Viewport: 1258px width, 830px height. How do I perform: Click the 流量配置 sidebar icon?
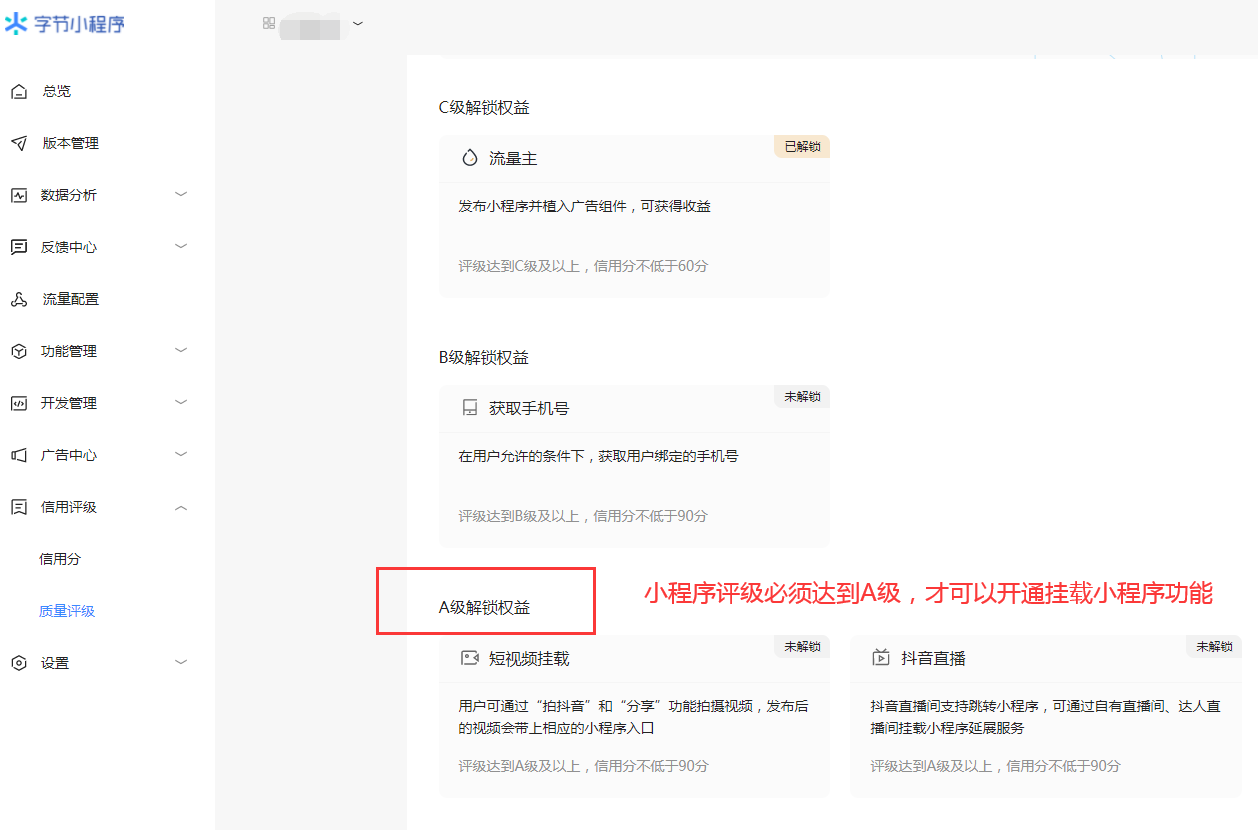(18, 300)
